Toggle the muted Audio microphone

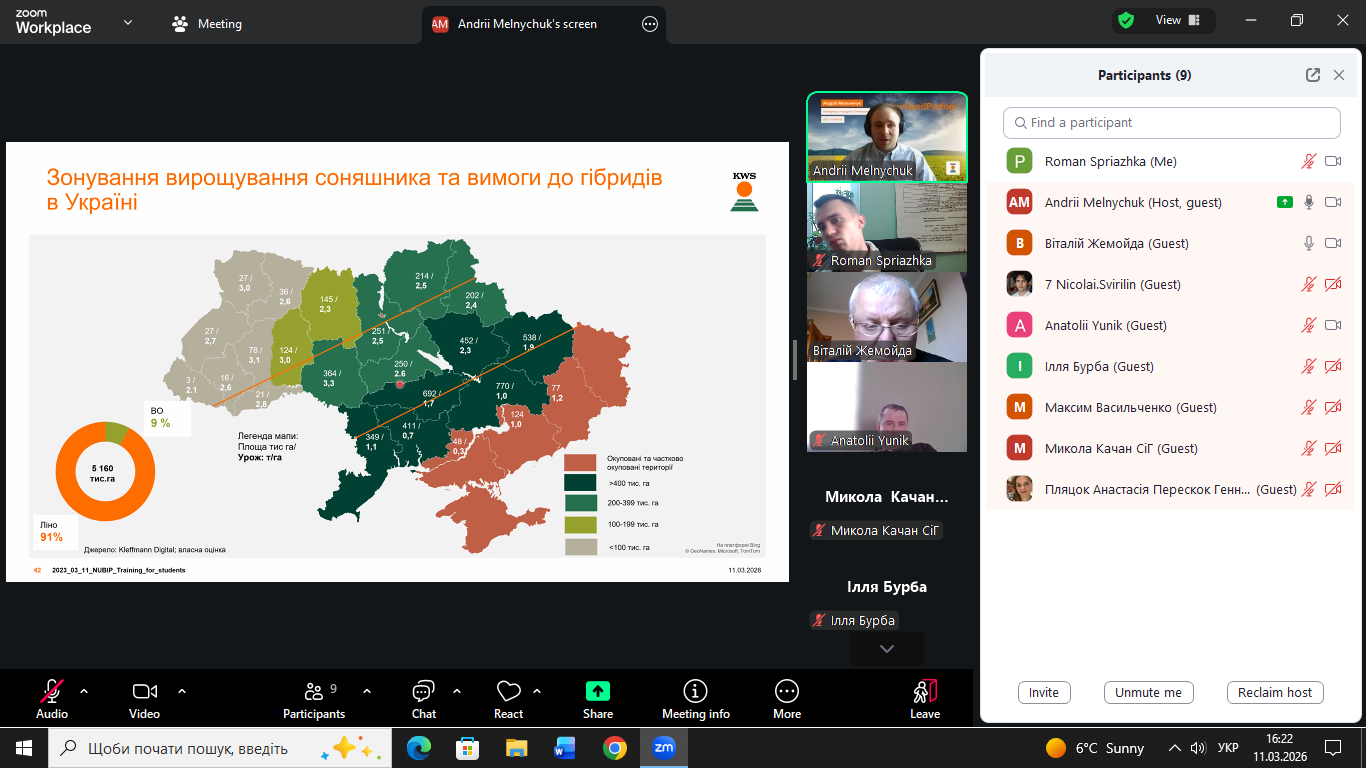coord(52,691)
